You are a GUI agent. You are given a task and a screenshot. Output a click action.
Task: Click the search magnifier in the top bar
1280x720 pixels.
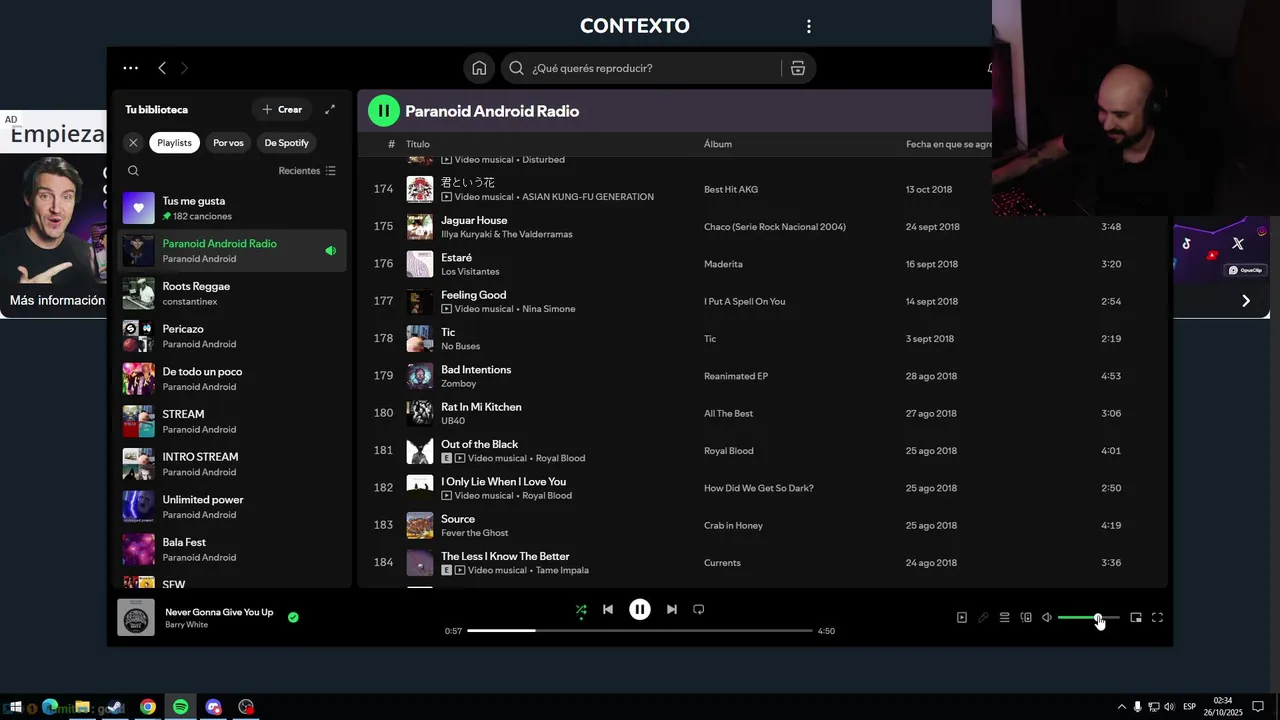coord(516,68)
